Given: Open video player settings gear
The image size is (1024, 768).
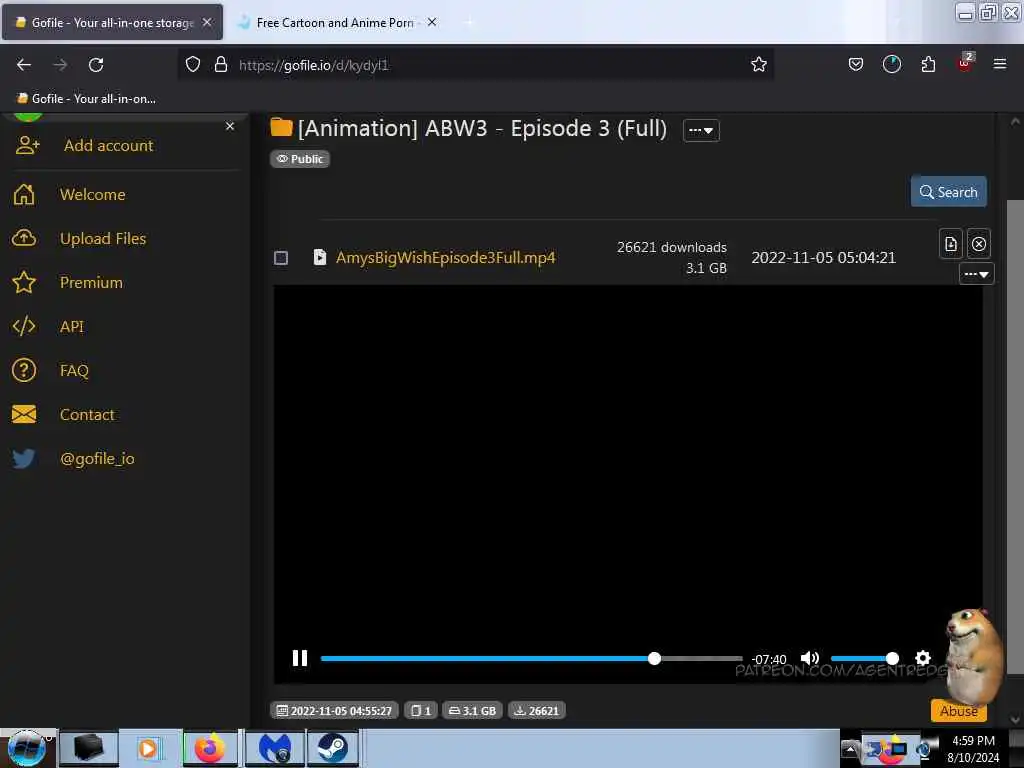Looking at the screenshot, I should click(923, 658).
